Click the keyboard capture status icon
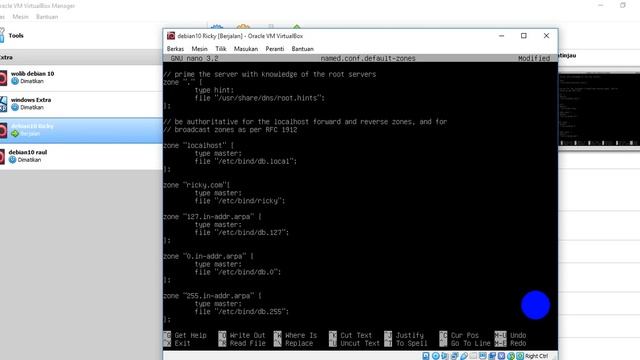 [520, 356]
